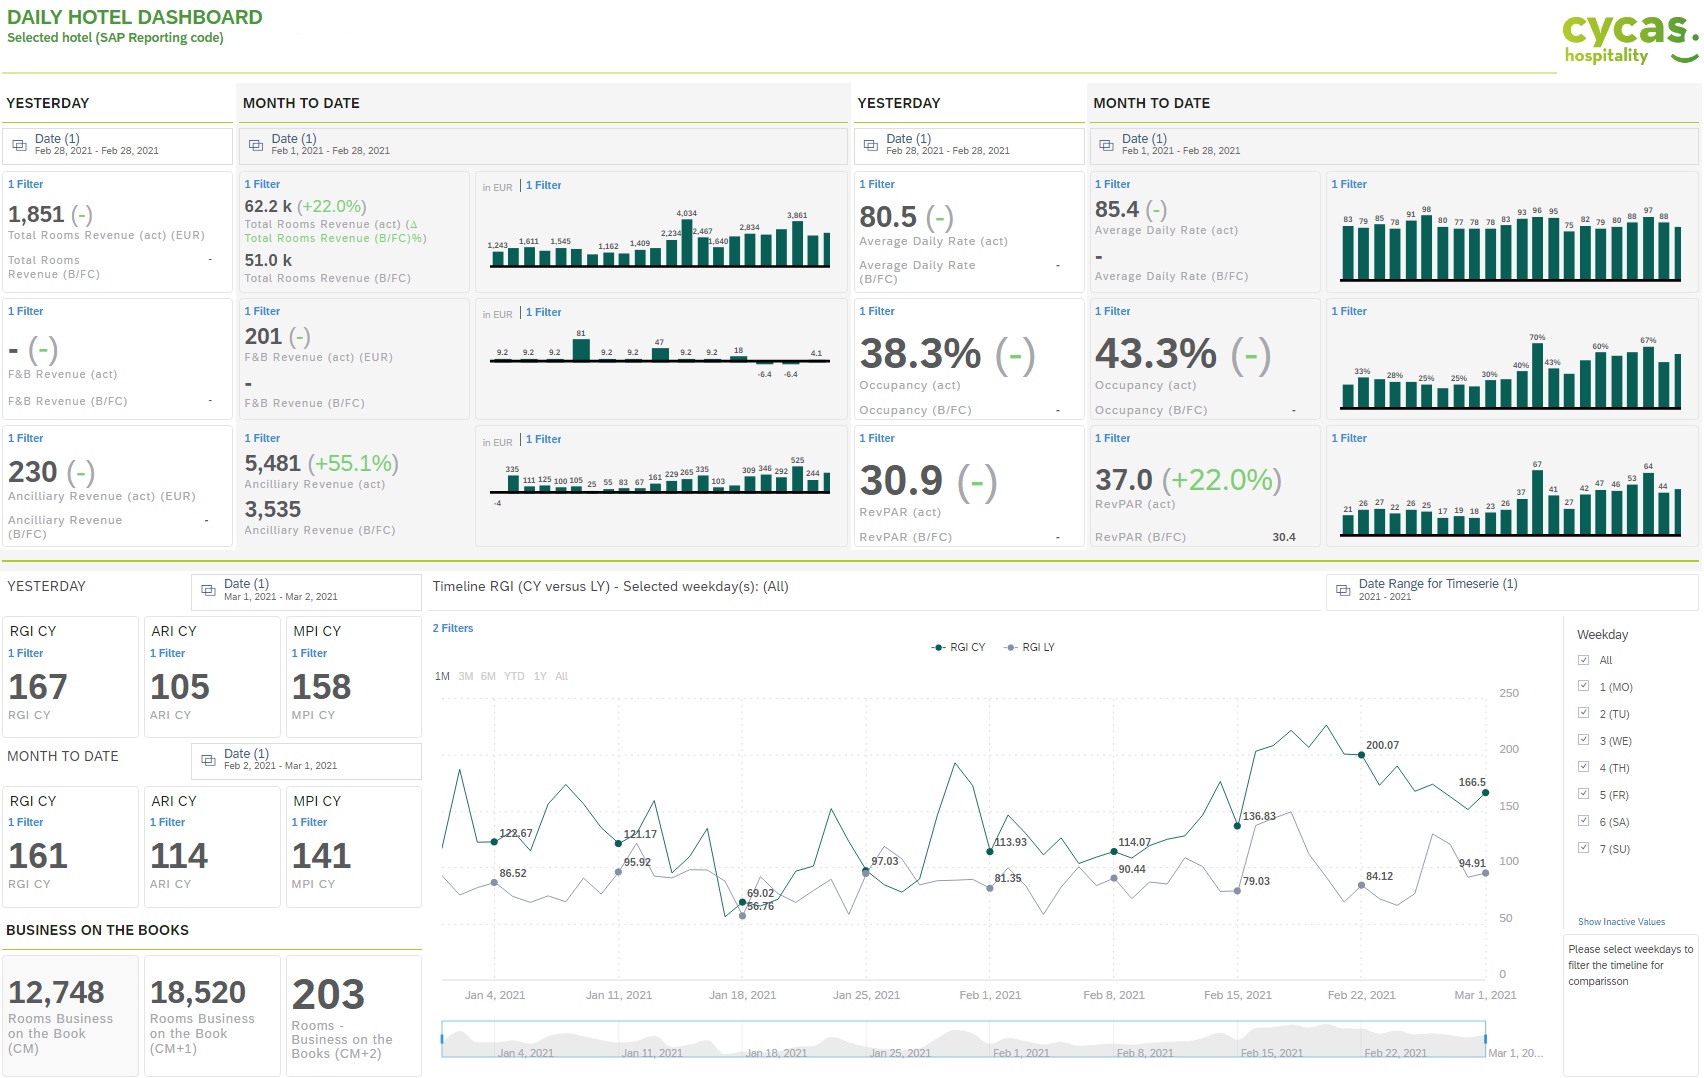Open Yesterday date filter icon above Total Rooms Revenue
Screen dimensions: 1704x1078
click(19, 145)
